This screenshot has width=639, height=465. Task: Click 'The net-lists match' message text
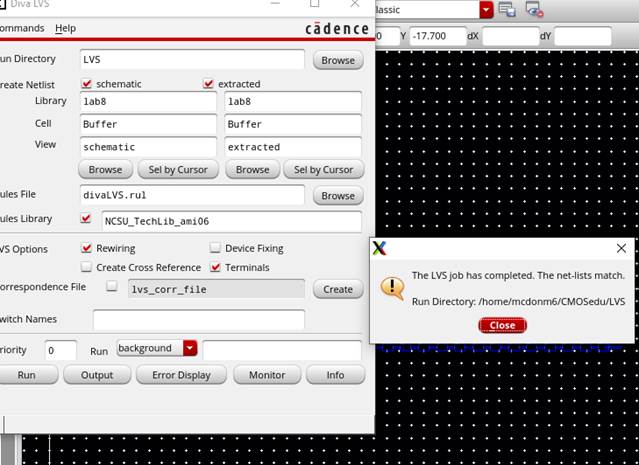pyautogui.click(x=581, y=275)
